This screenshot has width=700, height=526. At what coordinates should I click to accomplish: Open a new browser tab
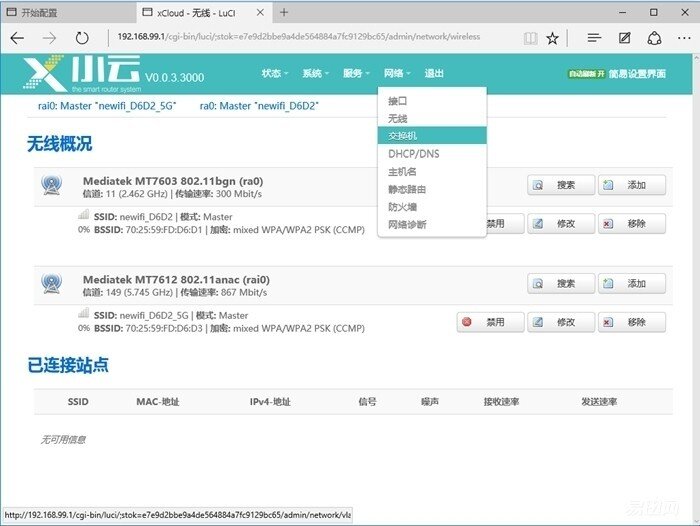point(284,12)
